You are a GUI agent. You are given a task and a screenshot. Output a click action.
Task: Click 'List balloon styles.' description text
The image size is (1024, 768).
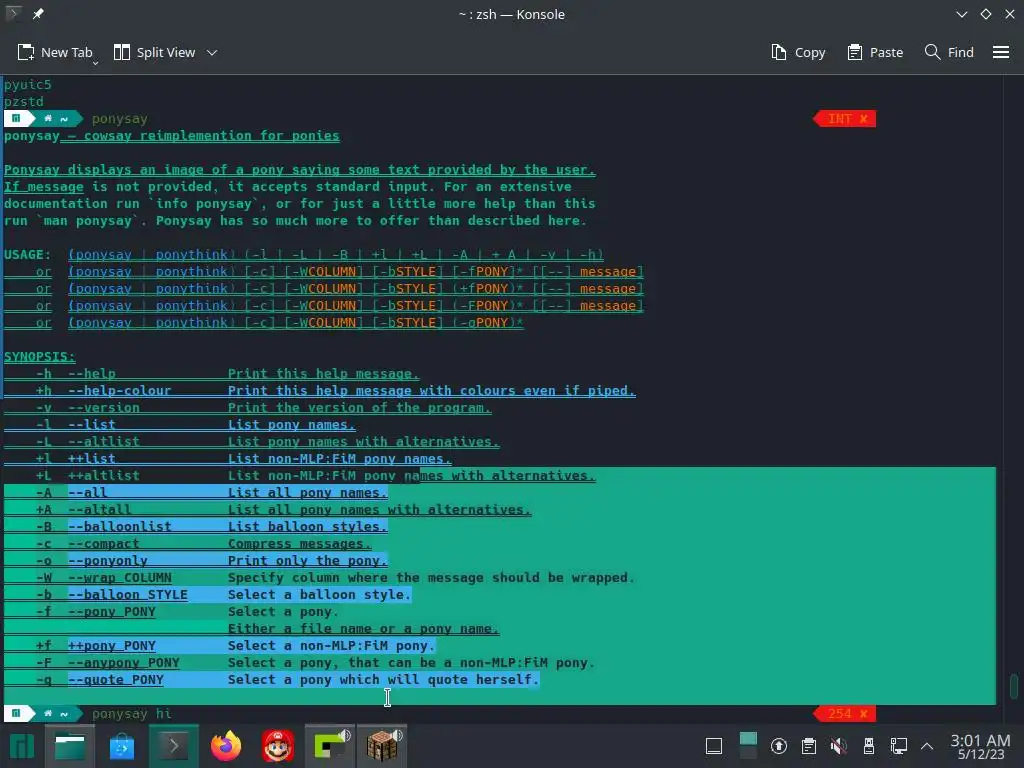[x=308, y=526]
